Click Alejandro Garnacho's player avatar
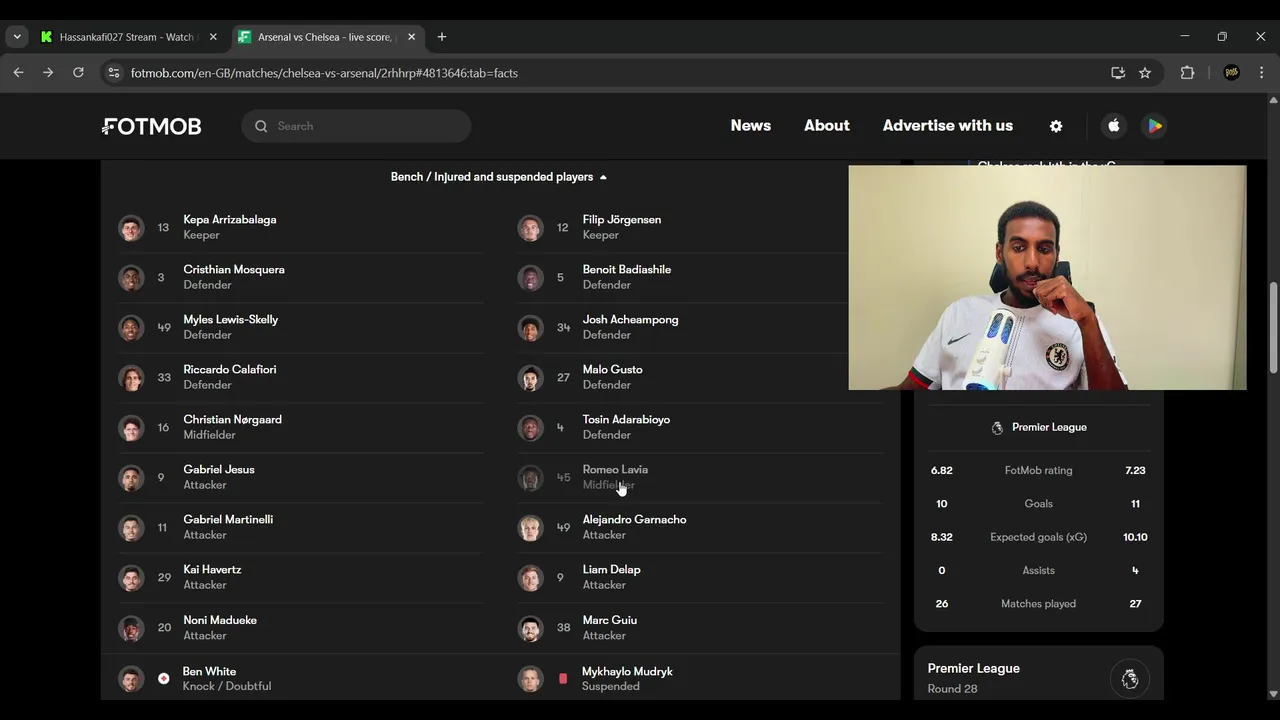 (530, 528)
